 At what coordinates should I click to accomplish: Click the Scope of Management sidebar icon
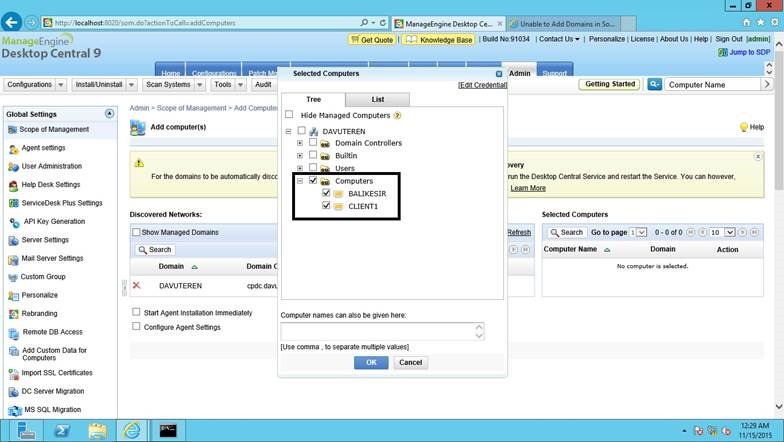pyautogui.click(x=12, y=130)
